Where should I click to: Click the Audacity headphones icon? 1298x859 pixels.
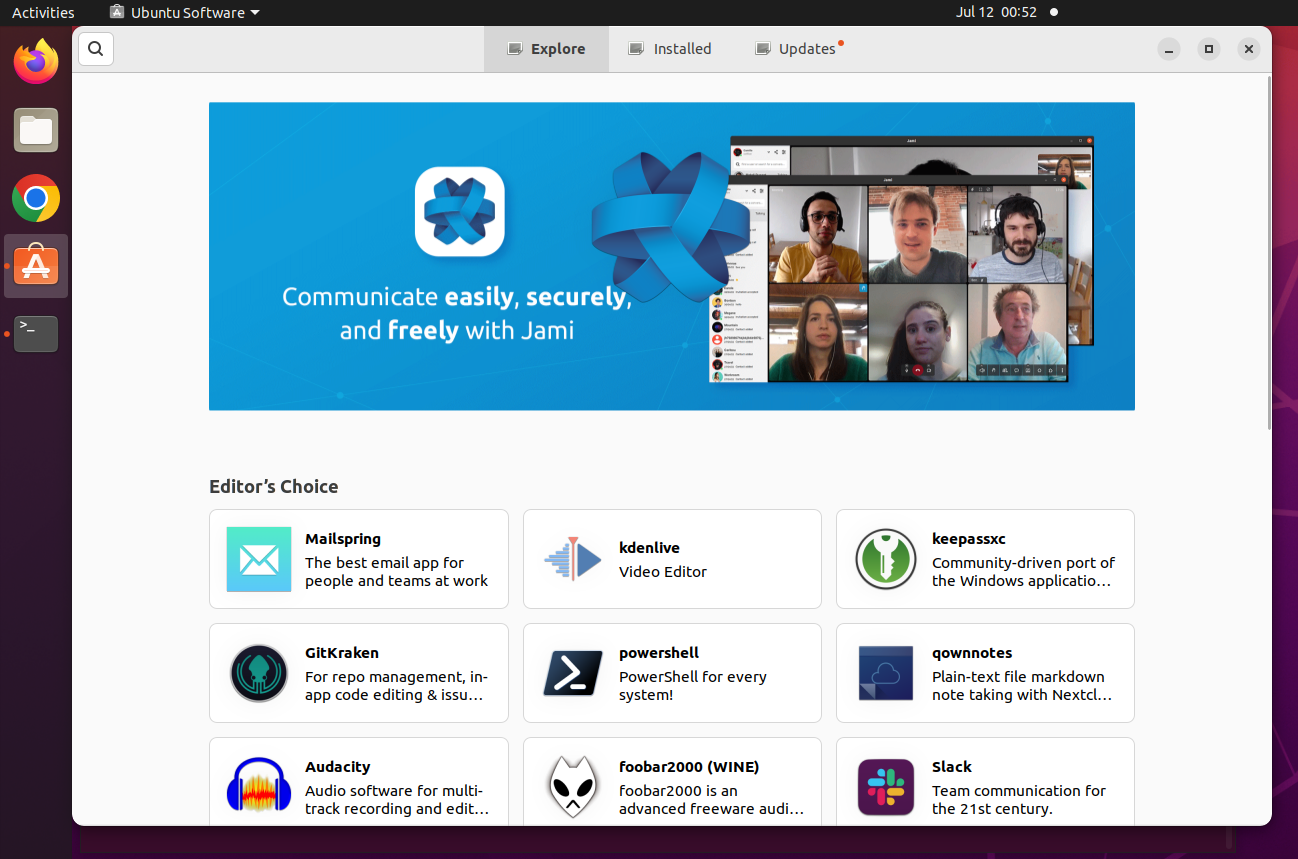[259, 787]
